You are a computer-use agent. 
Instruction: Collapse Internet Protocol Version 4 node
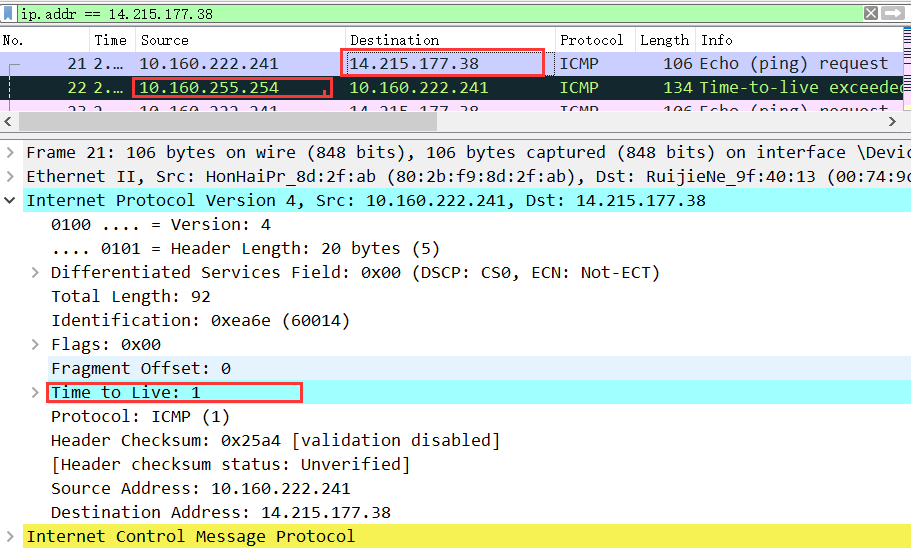click(x=10, y=200)
